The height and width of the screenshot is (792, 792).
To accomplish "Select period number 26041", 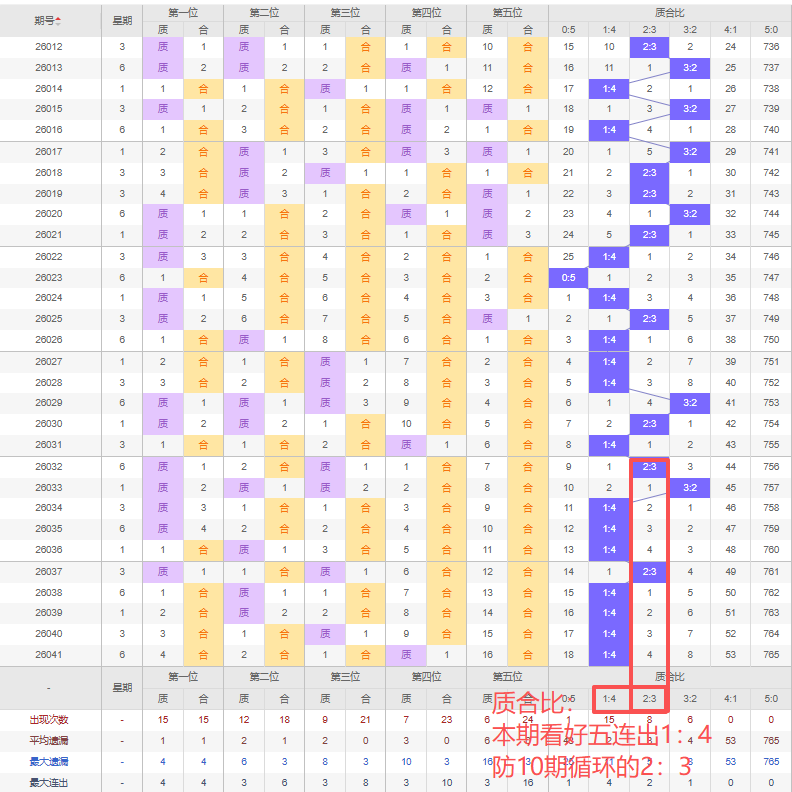I will coord(49,655).
